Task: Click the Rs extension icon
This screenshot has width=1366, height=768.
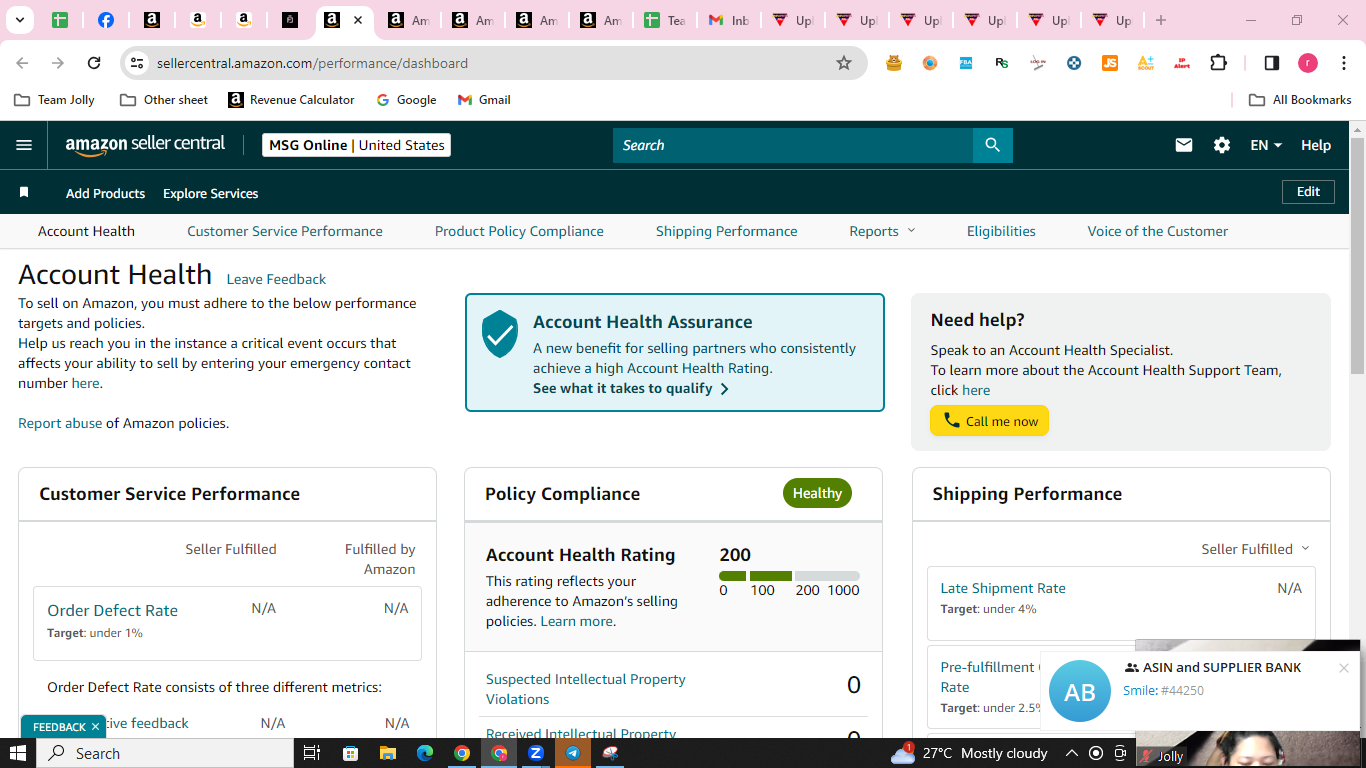Action: pos(1002,63)
